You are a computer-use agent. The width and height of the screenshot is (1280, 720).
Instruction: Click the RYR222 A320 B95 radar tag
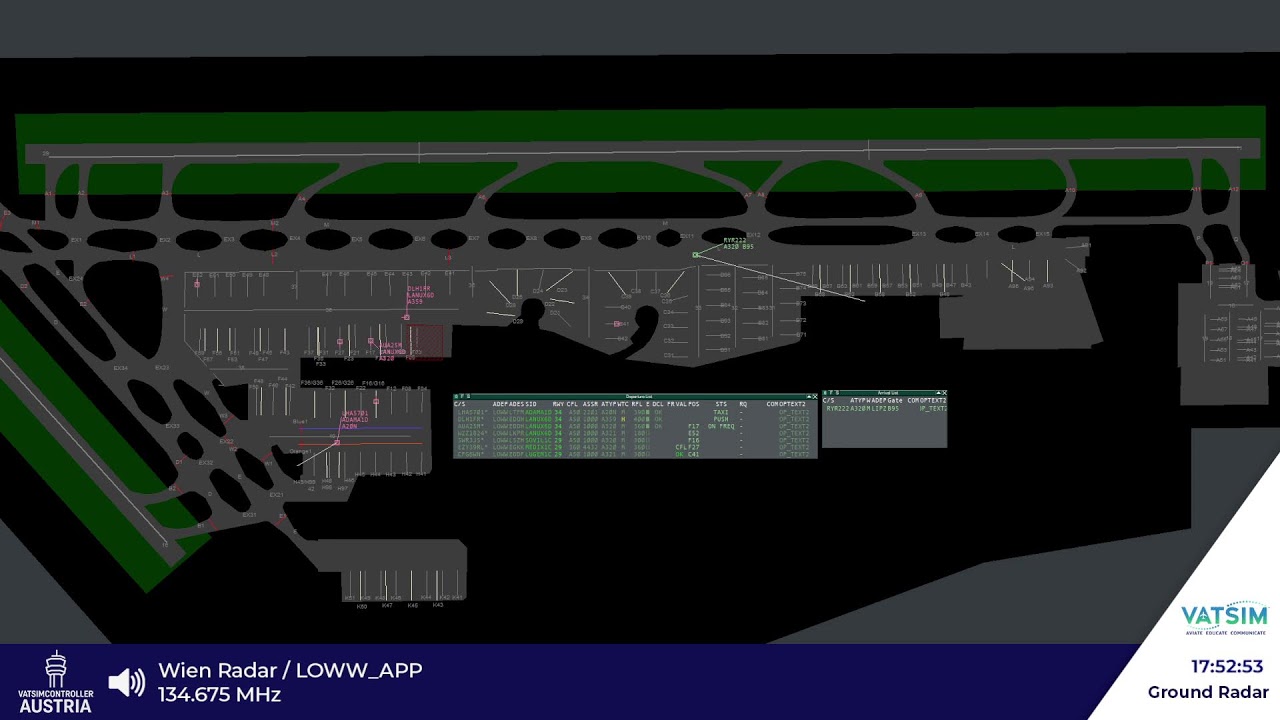(738, 243)
